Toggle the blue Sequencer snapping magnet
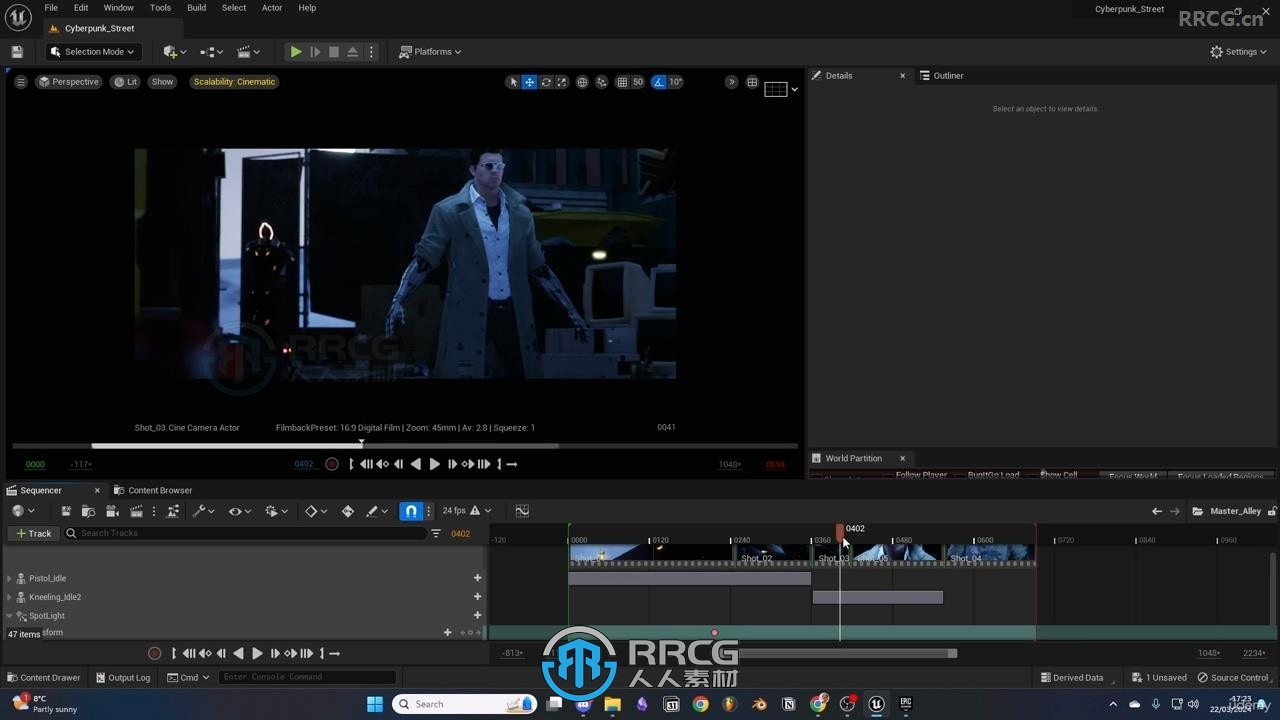 coord(411,511)
